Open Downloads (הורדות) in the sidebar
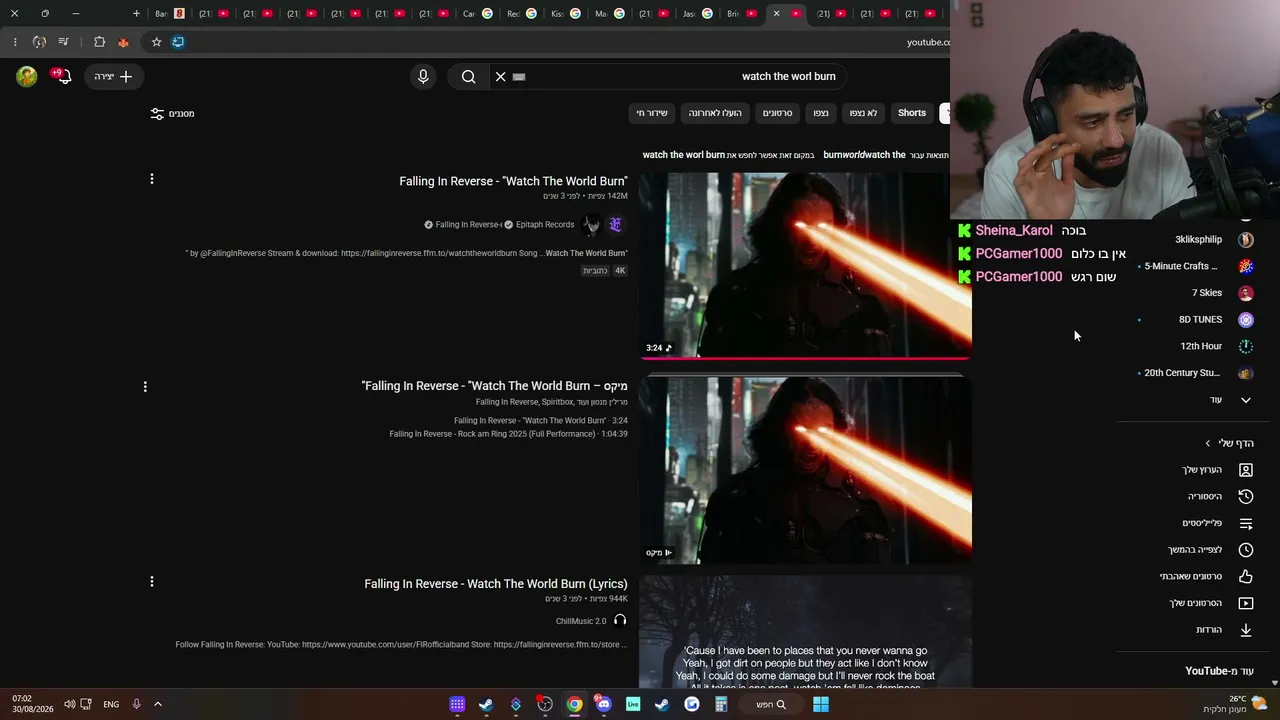This screenshot has height=720, width=1280. point(1224,630)
